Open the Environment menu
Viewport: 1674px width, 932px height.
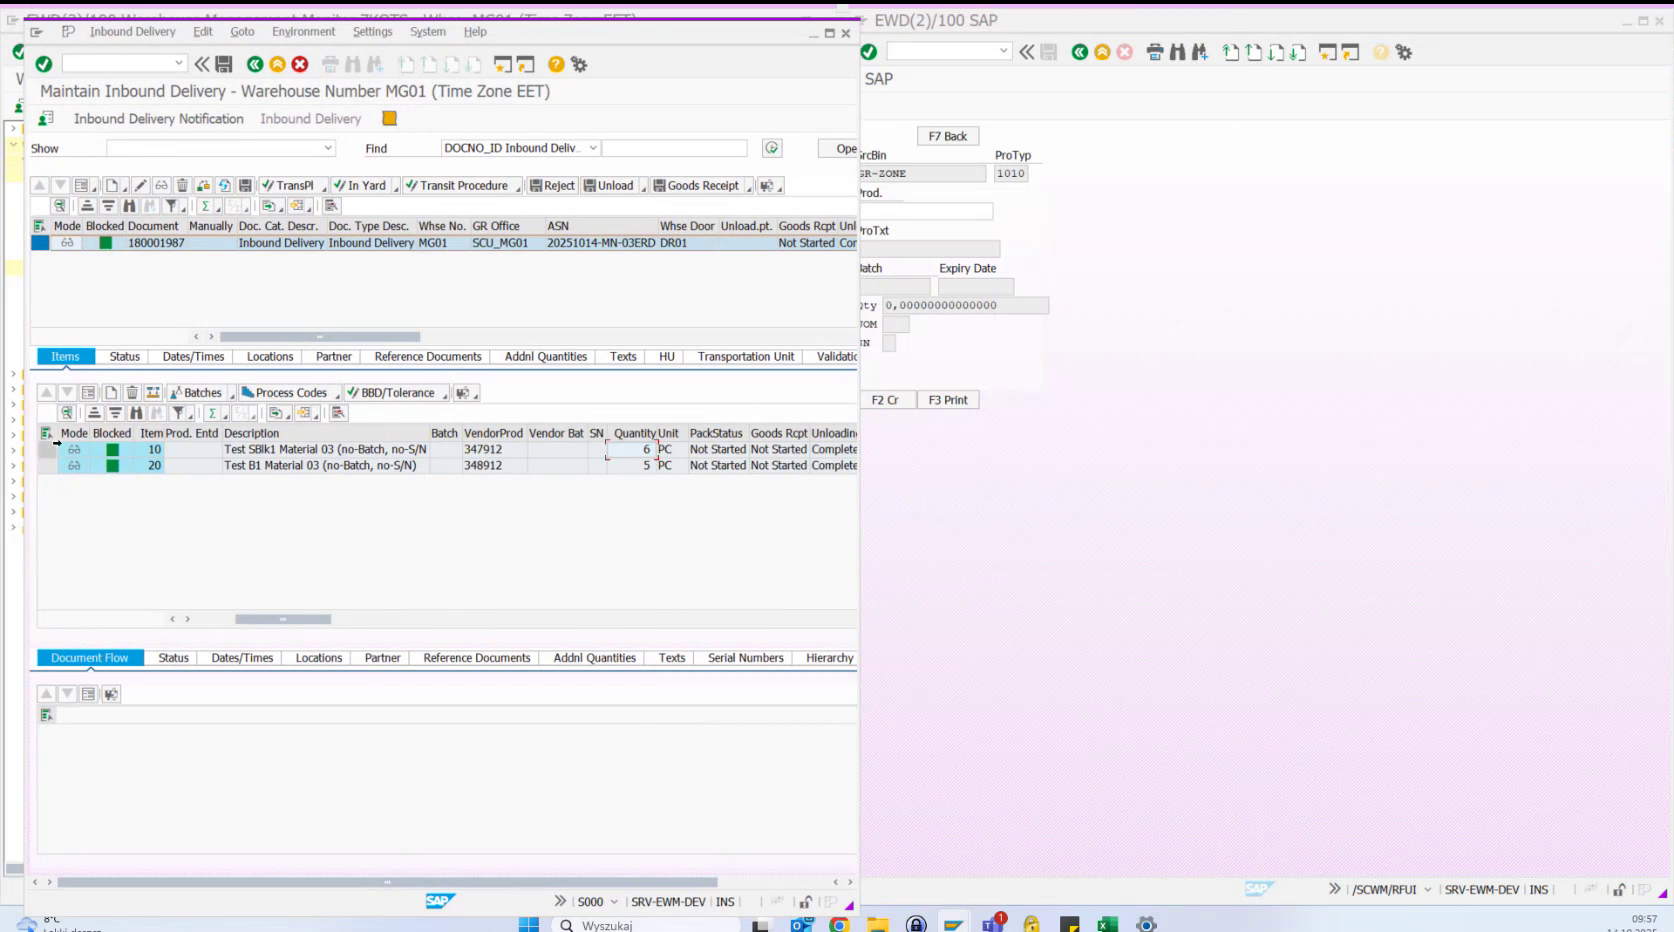tap(304, 31)
